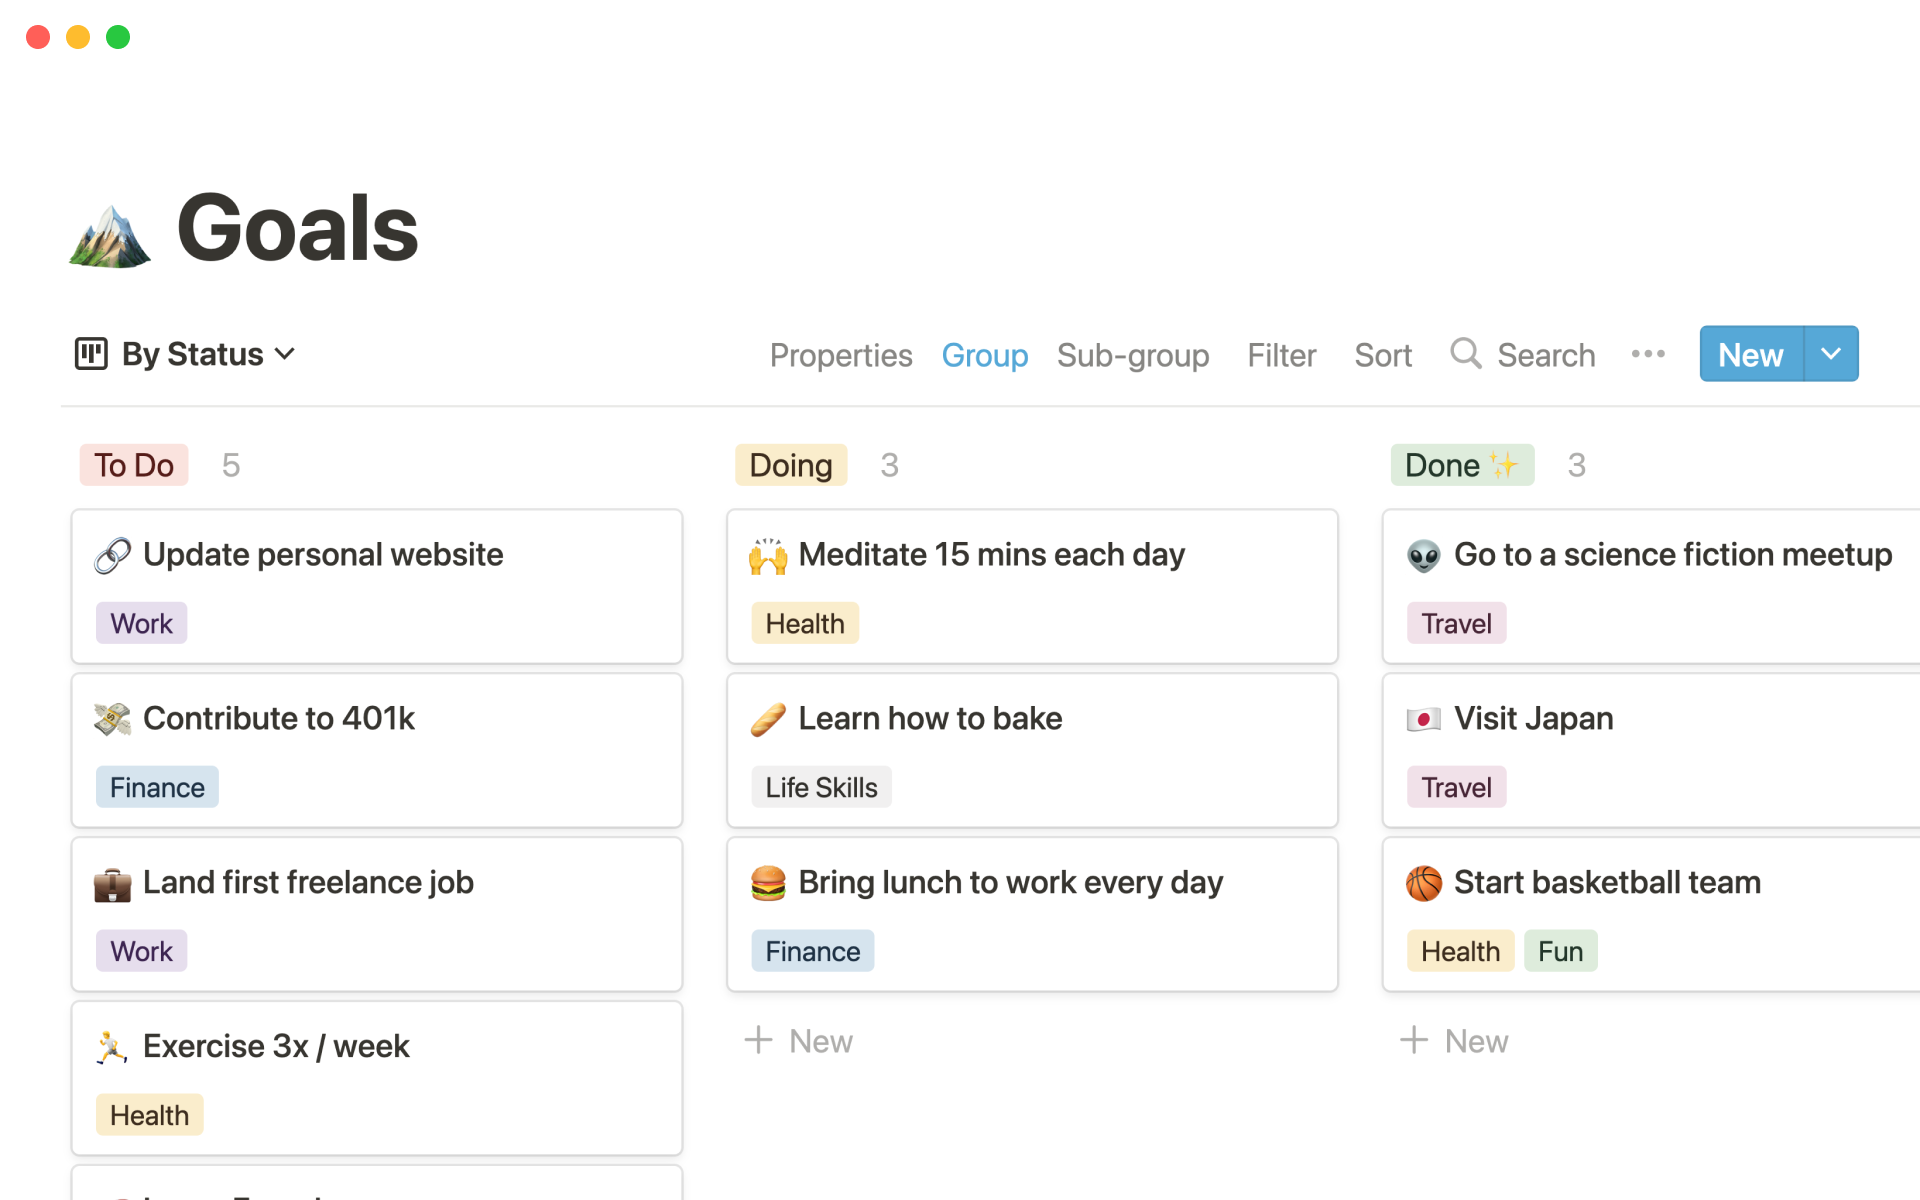The width and height of the screenshot is (1920, 1200).
Task: Click the three-dots overflow menu icon
Action: pyautogui.click(x=1648, y=354)
